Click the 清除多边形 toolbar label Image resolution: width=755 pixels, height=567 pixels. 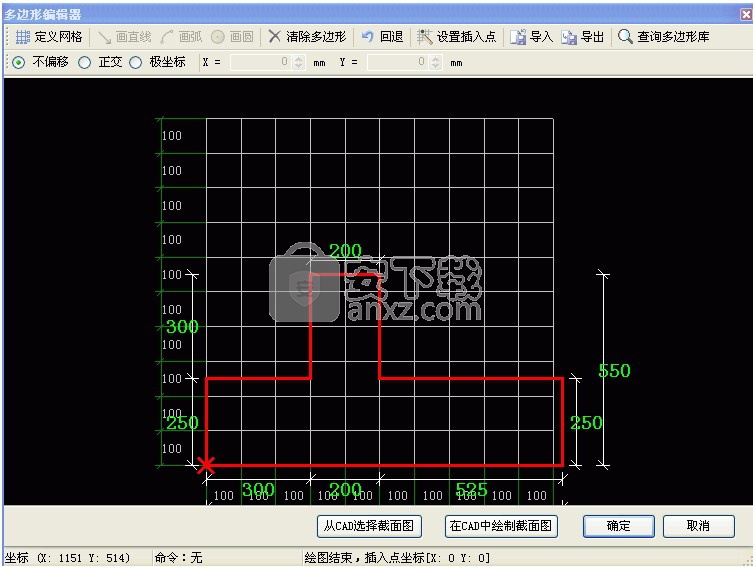pos(316,37)
